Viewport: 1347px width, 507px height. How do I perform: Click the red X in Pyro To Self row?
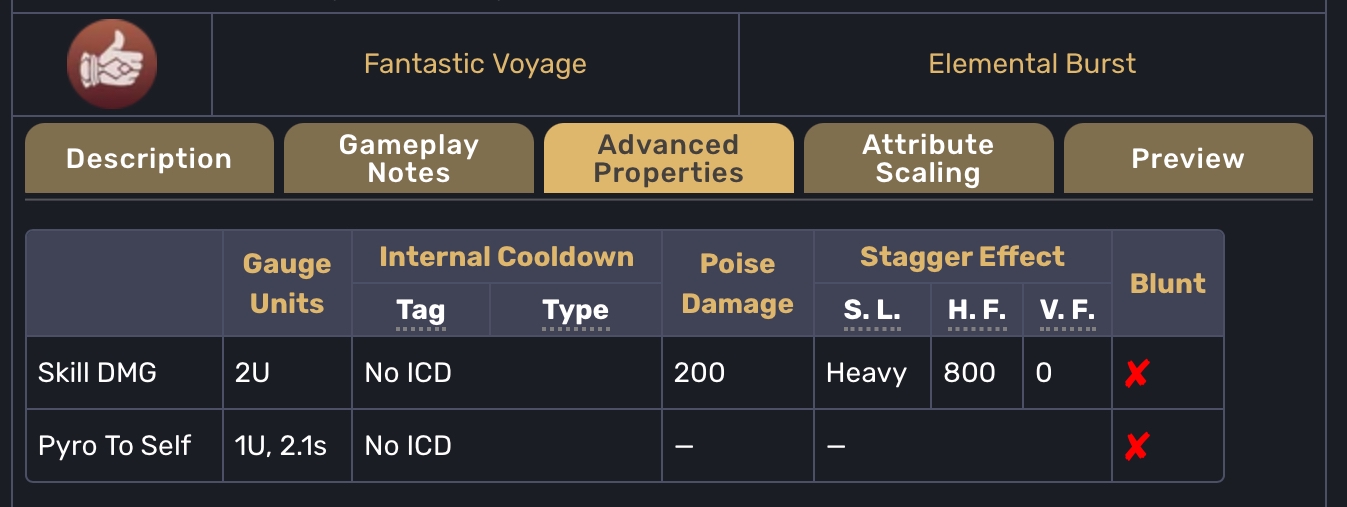1136,446
